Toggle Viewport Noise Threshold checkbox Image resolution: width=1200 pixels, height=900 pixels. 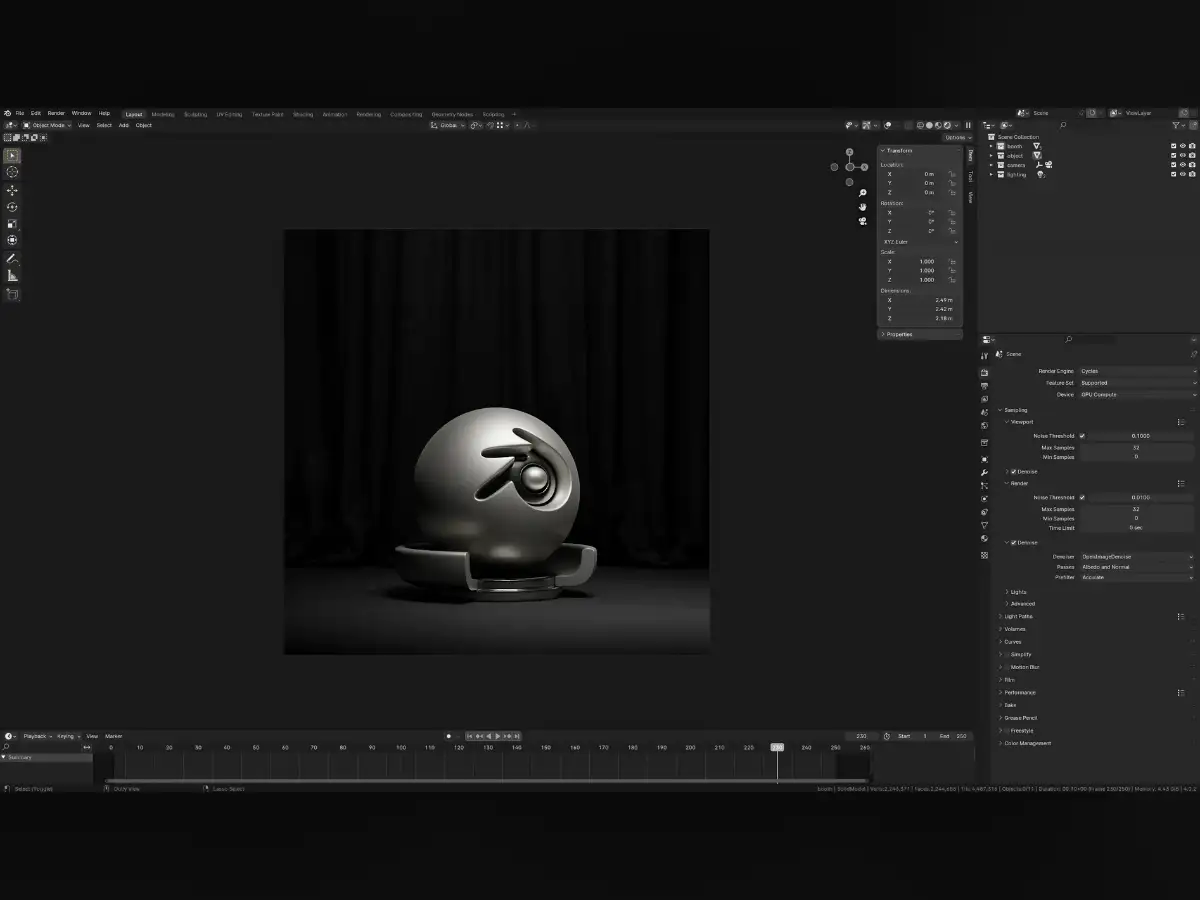pyautogui.click(x=1082, y=436)
